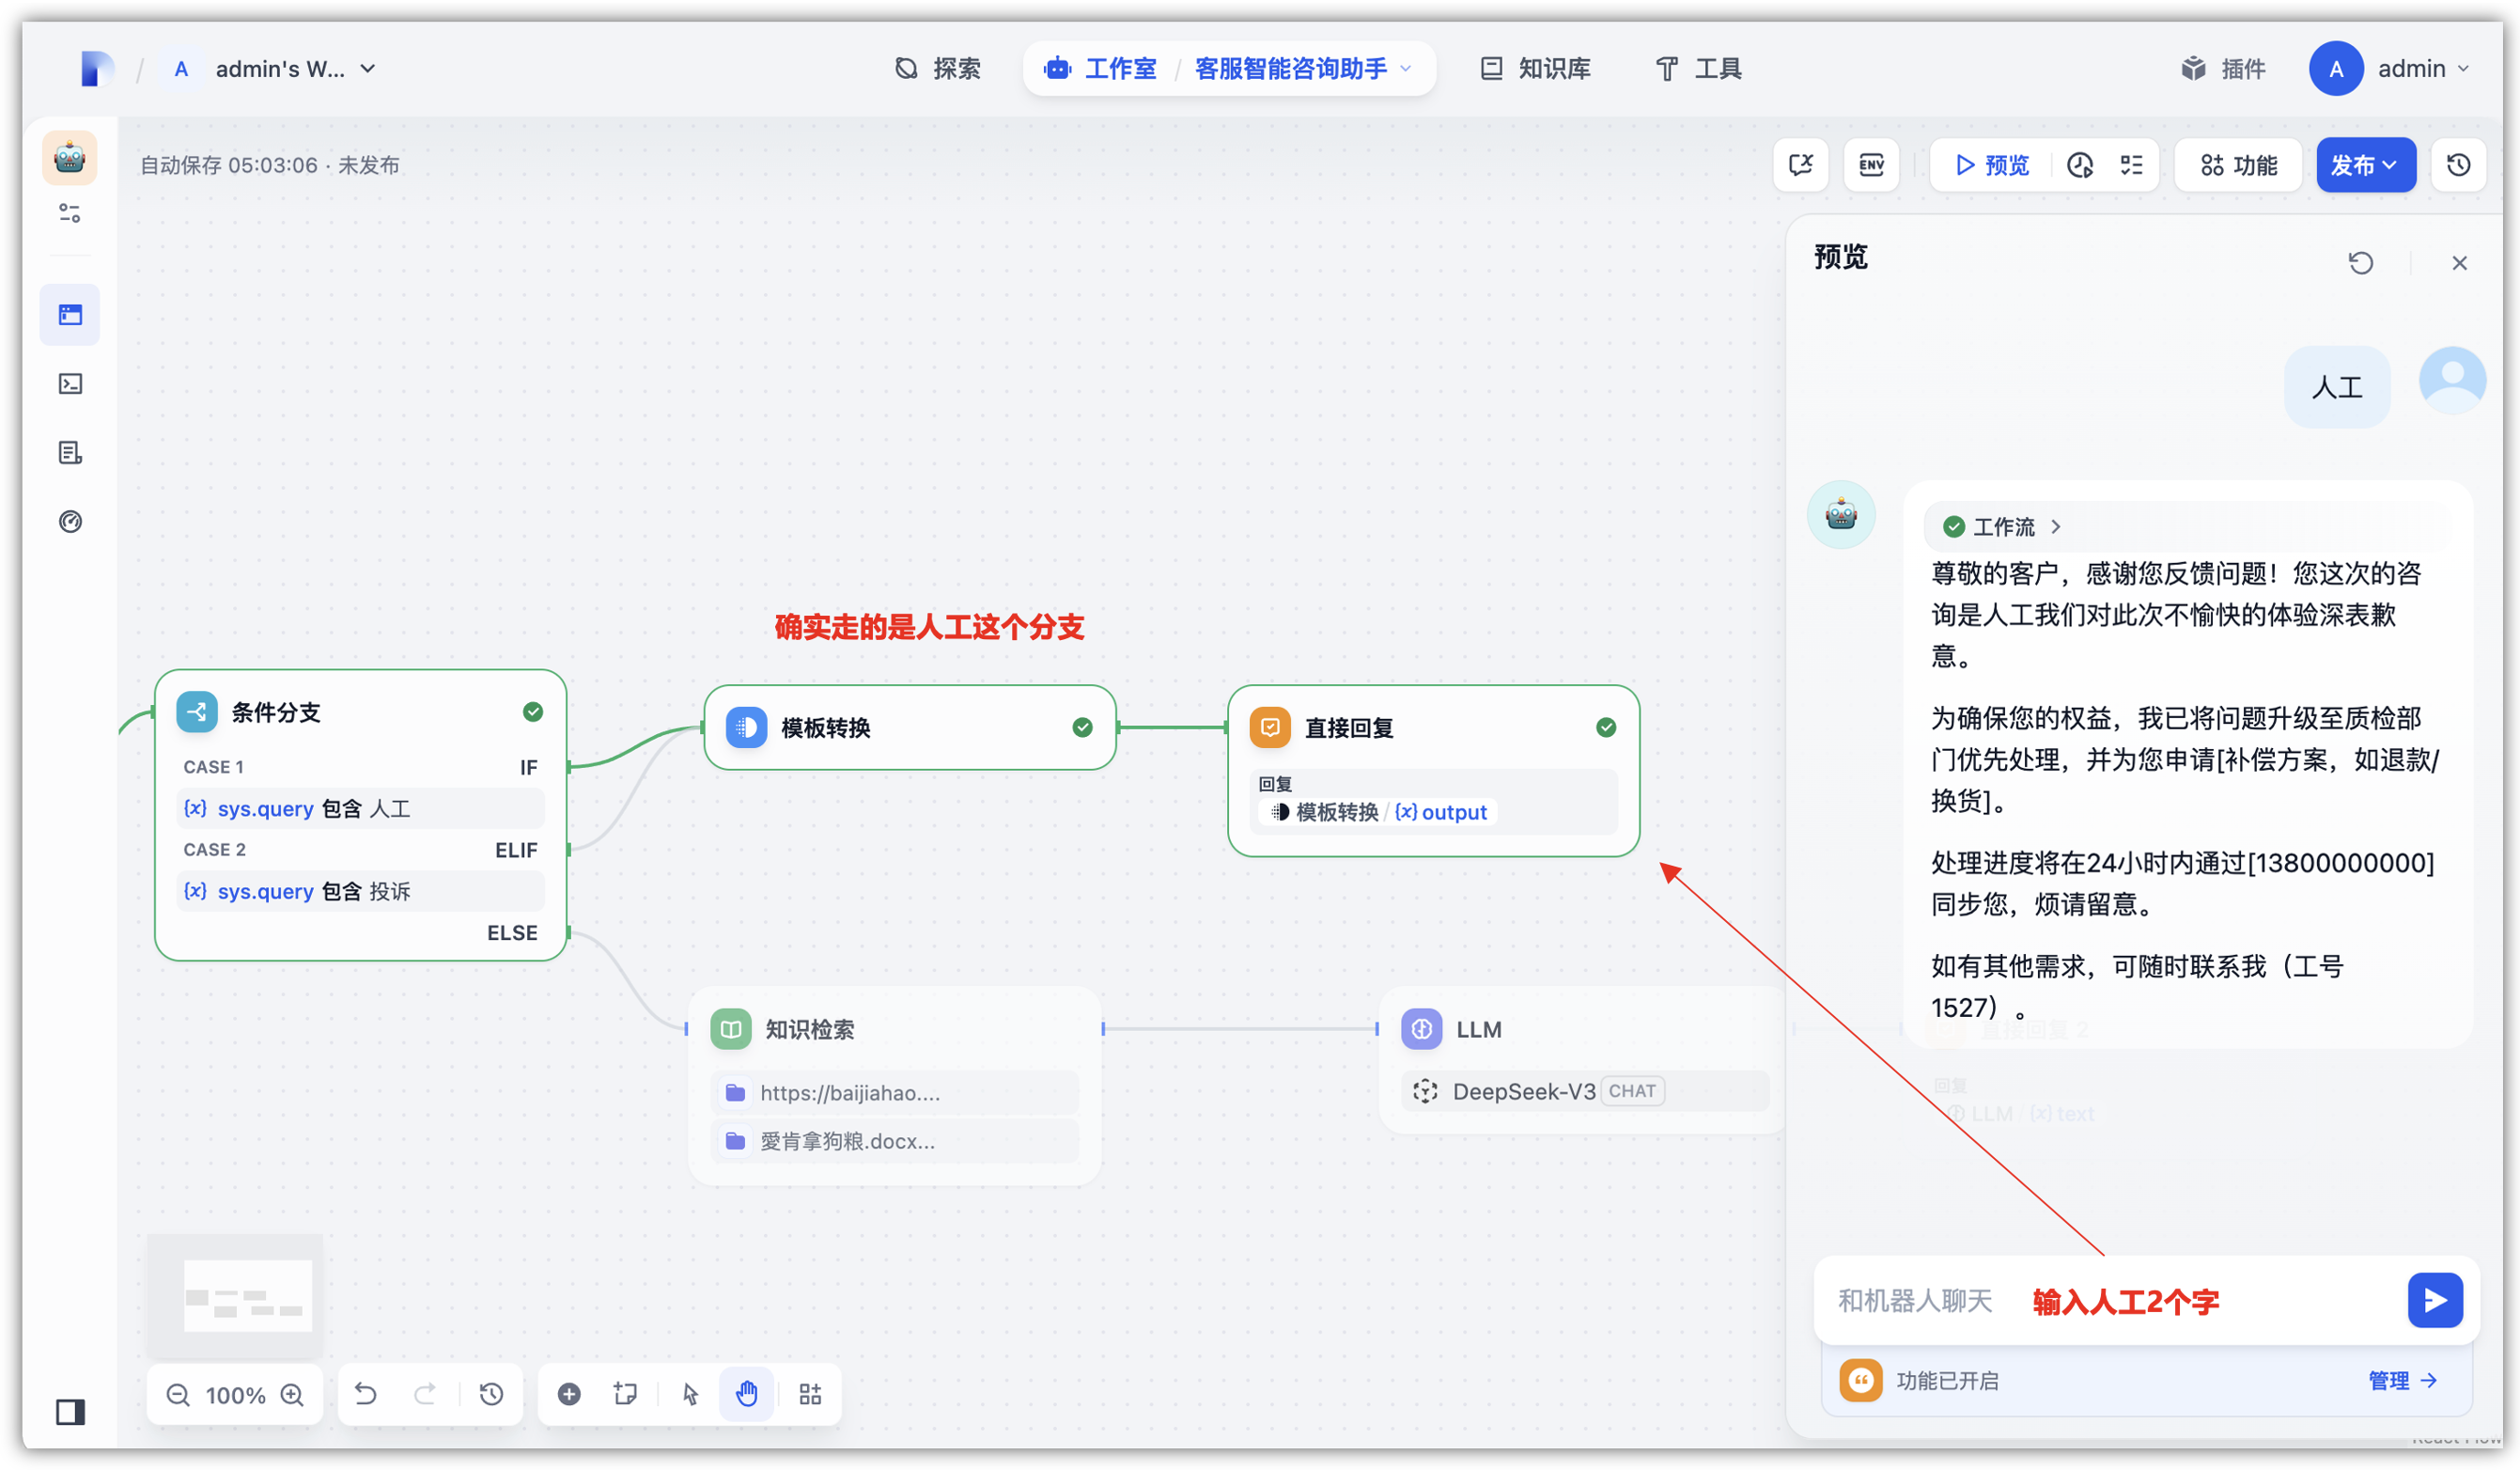
Task: Open the logs panel from the left sidebar
Action: [70, 452]
